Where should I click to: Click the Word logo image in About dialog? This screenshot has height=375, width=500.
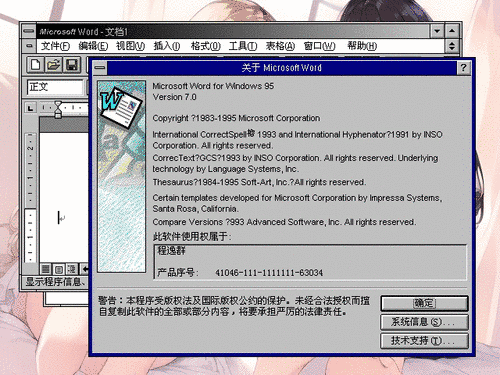[122, 176]
